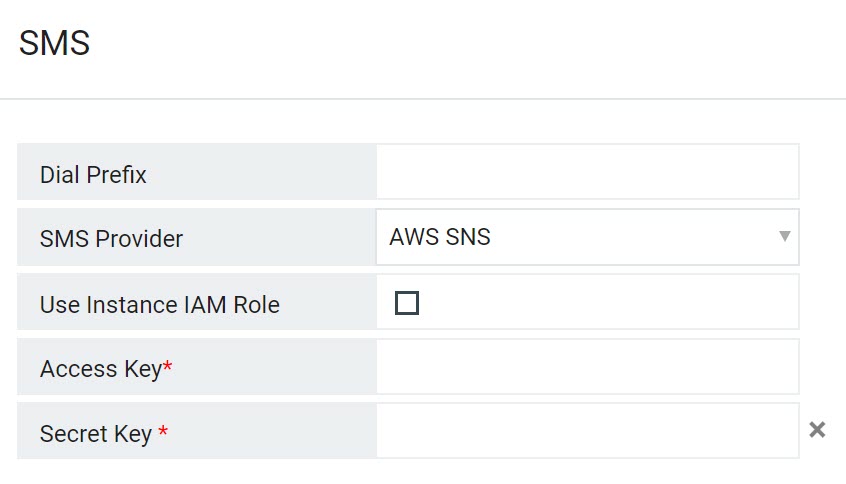The height and width of the screenshot is (484, 846).
Task: Click into the Access Key field
Action: pyautogui.click(x=587, y=367)
